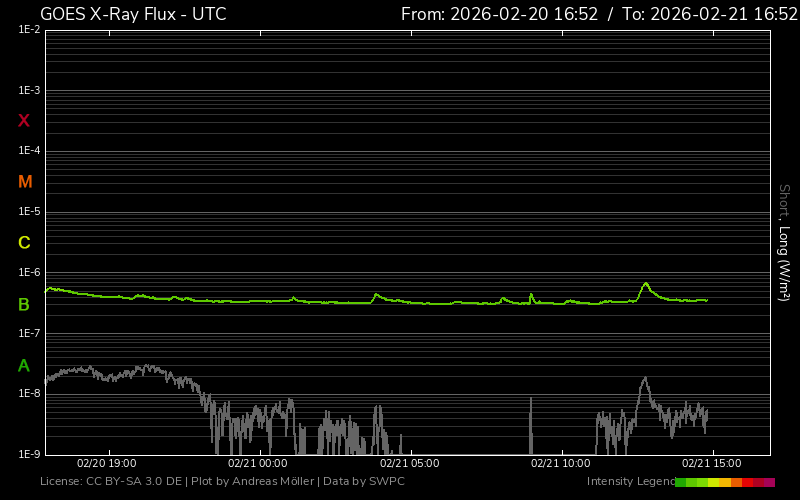Select the 02/21 05:00 time axis label

(410, 464)
